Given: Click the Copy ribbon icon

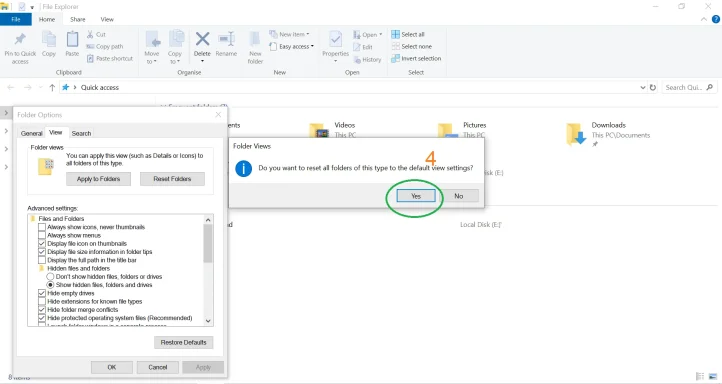Looking at the screenshot, I should pyautogui.click(x=49, y=39).
